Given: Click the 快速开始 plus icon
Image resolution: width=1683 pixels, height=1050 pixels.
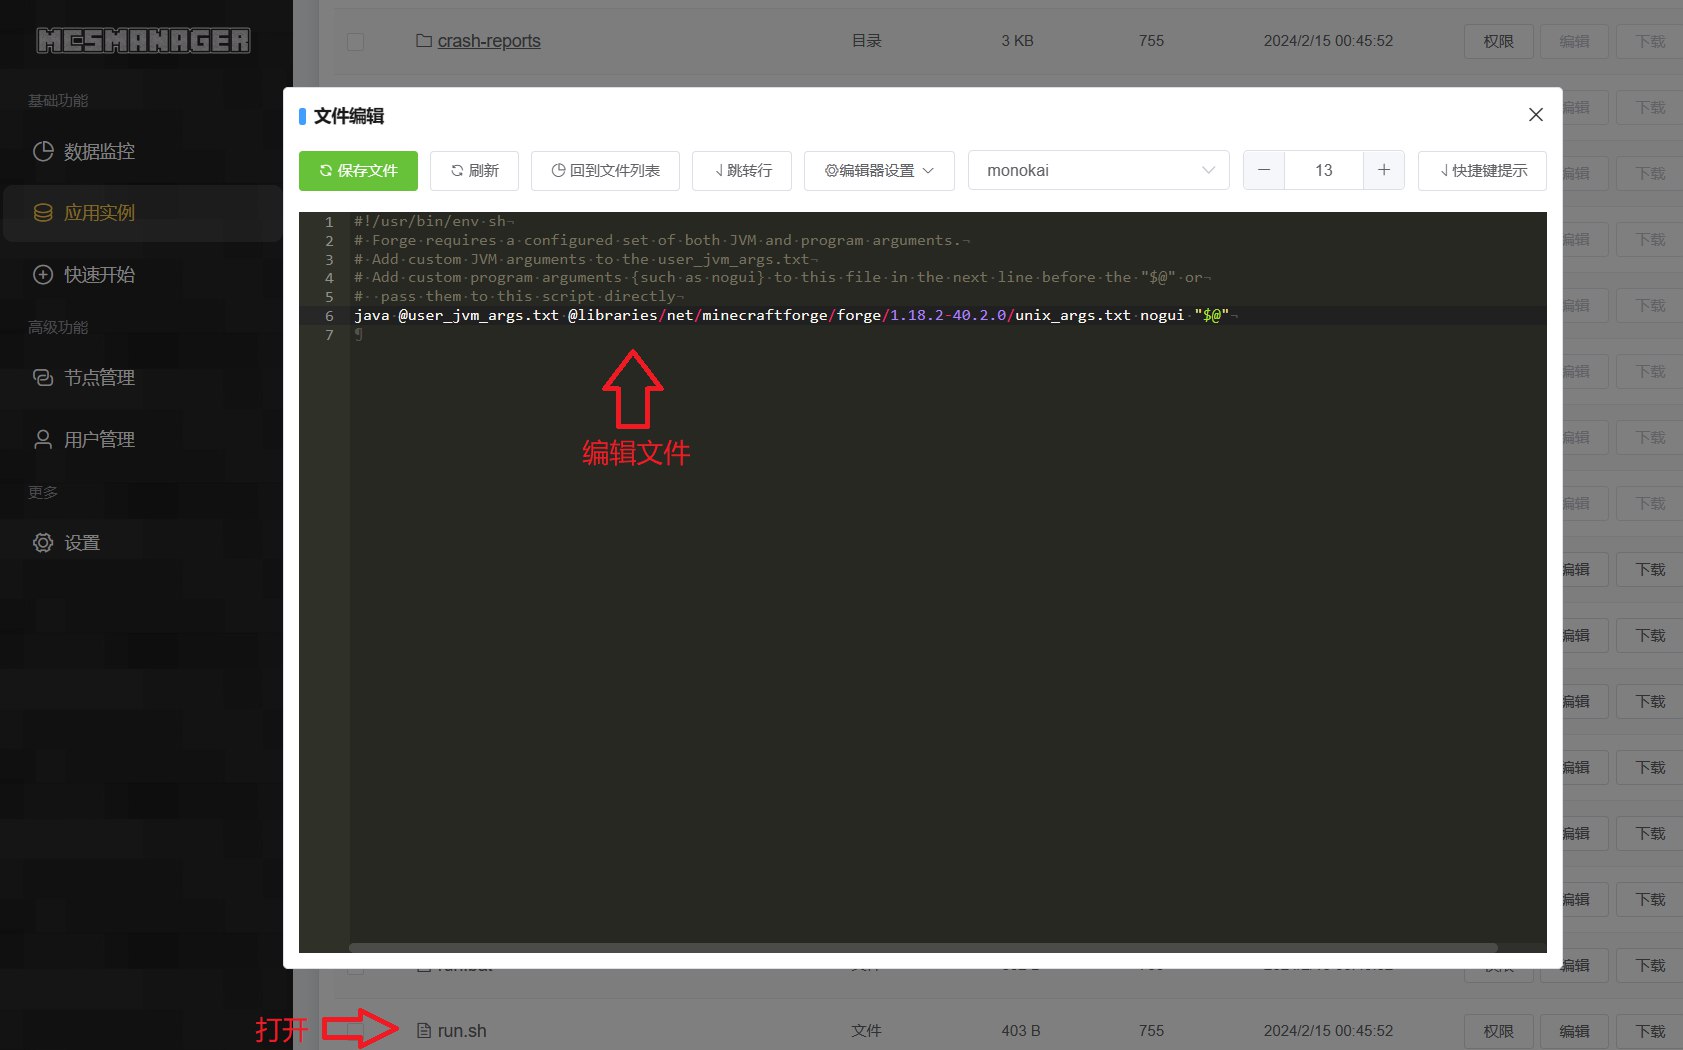Looking at the screenshot, I should click(43, 275).
